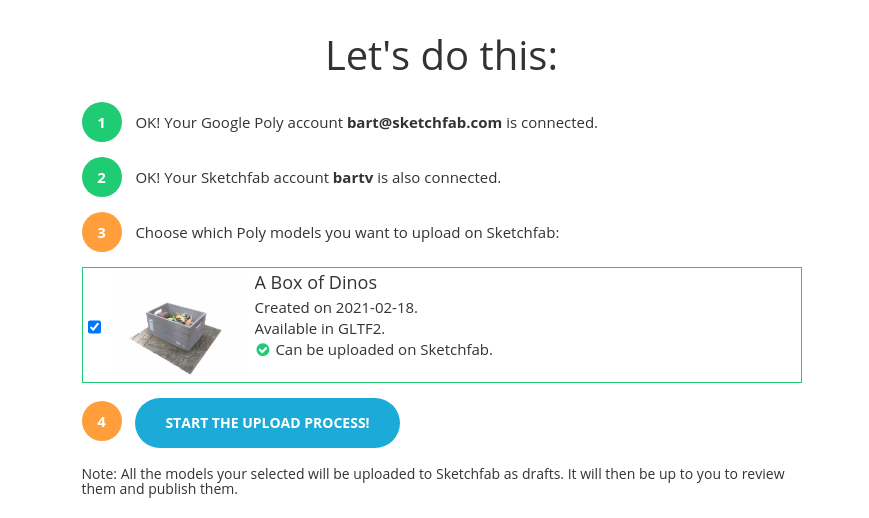Viewport: 869px width, 518px height.
Task: Click the green step 2 circle
Action: tap(101, 178)
